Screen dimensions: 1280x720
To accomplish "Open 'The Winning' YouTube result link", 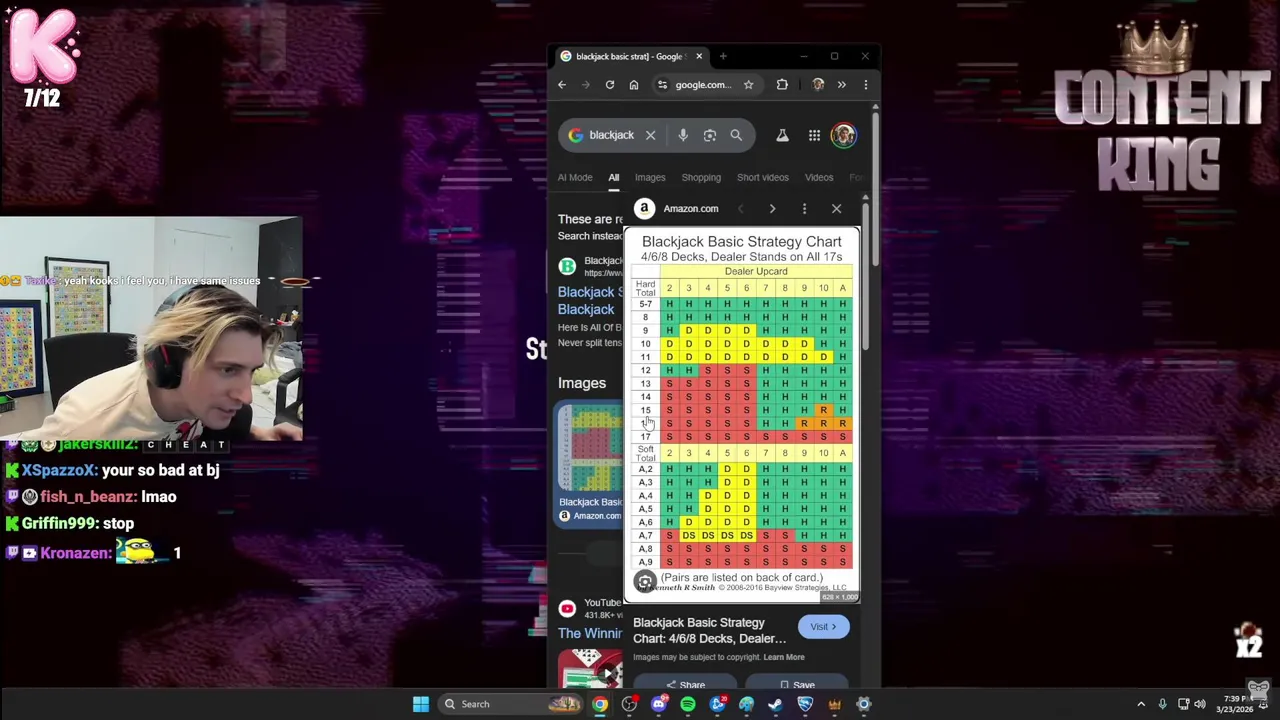I will pyautogui.click(x=590, y=633).
